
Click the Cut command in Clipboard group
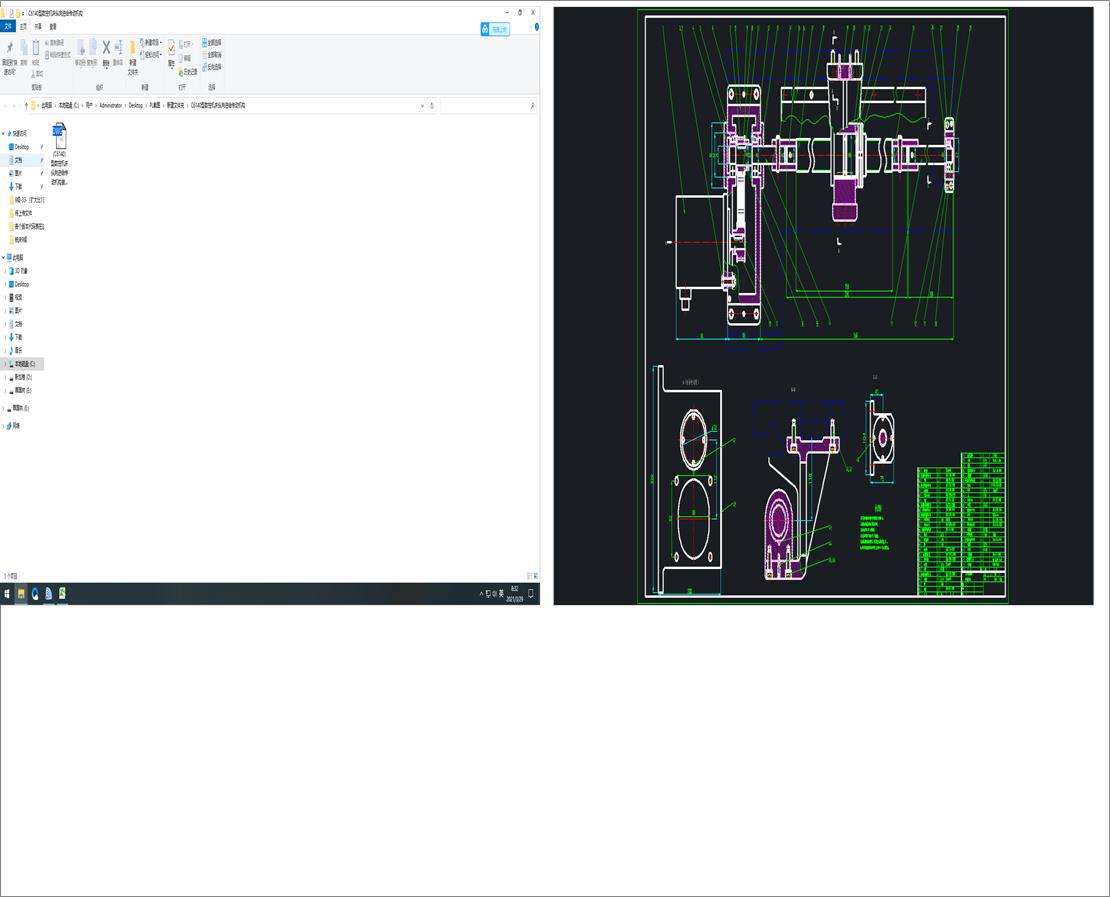coord(38,74)
